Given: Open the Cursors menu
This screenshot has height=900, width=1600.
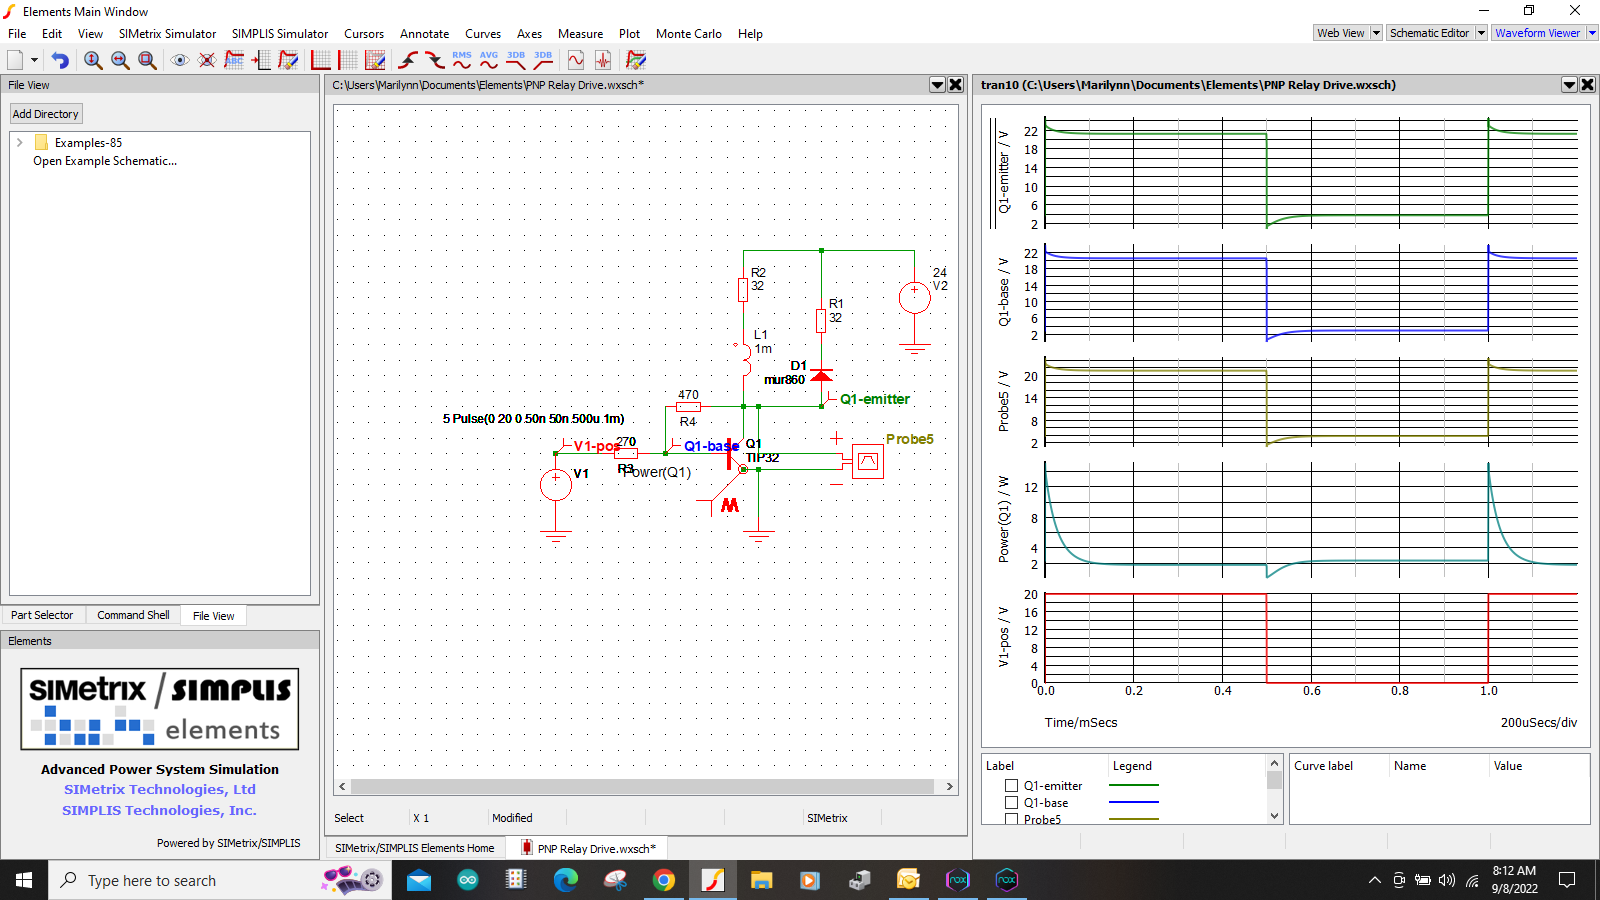Looking at the screenshot, I should point(364,34).
